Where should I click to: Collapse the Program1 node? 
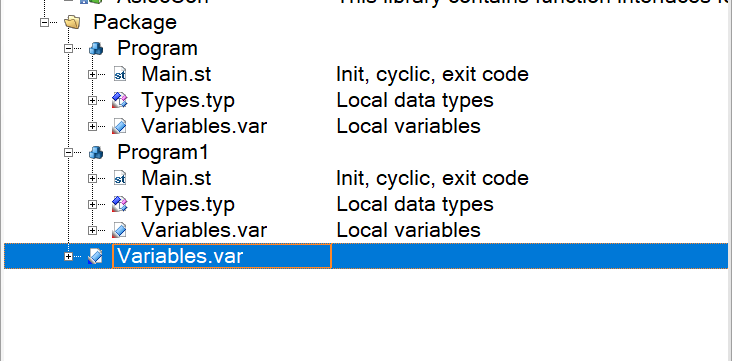pos(69,152)
